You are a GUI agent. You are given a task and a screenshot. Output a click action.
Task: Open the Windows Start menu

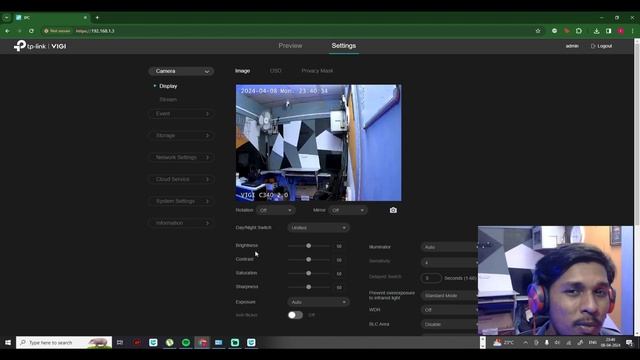[x=7, y=342]
